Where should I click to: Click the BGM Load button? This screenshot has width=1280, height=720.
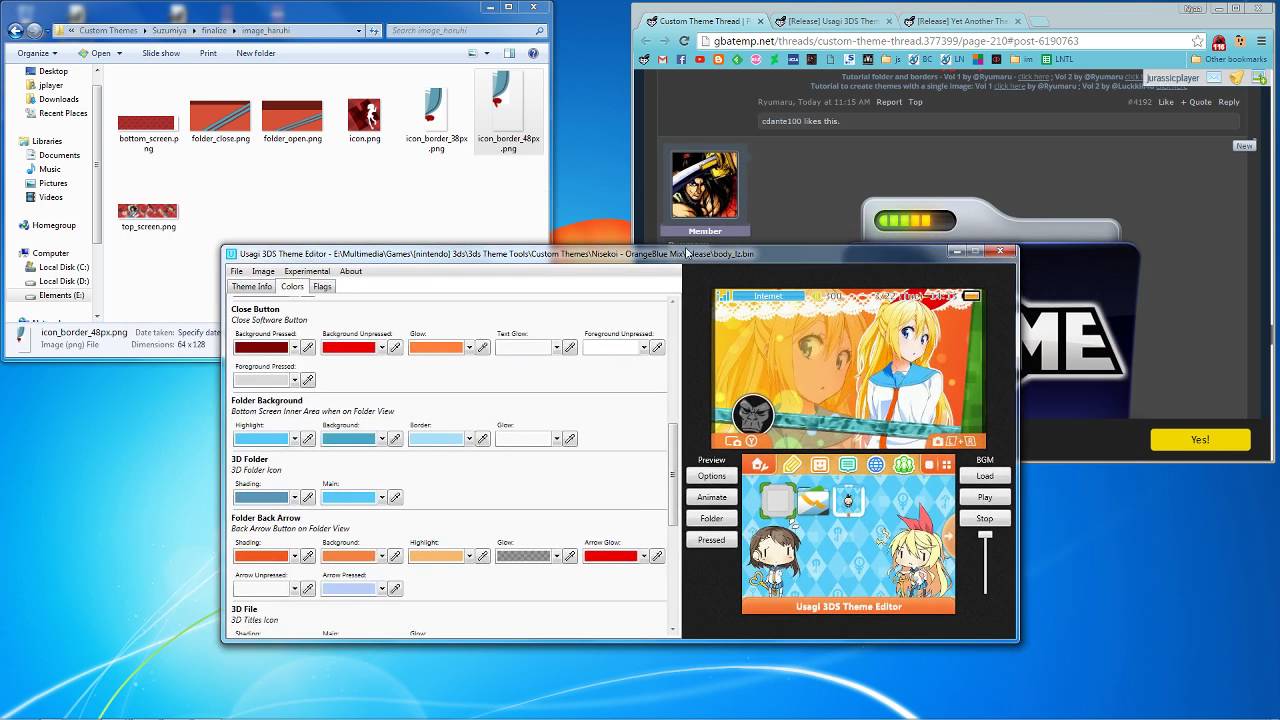click(985, 476)
